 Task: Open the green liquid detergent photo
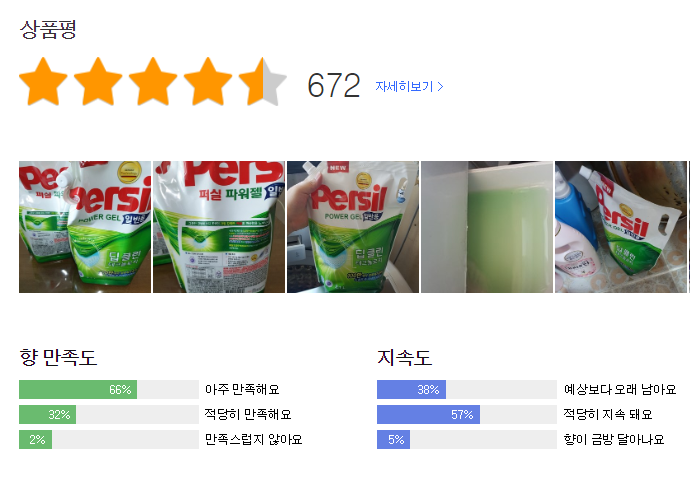[x=487, y=227]
